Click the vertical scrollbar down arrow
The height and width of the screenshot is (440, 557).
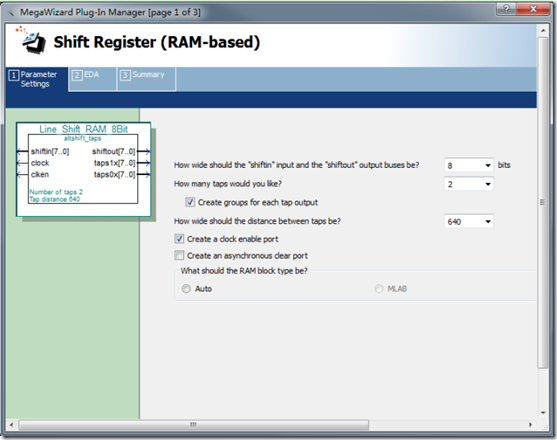(x=543, y=413)
